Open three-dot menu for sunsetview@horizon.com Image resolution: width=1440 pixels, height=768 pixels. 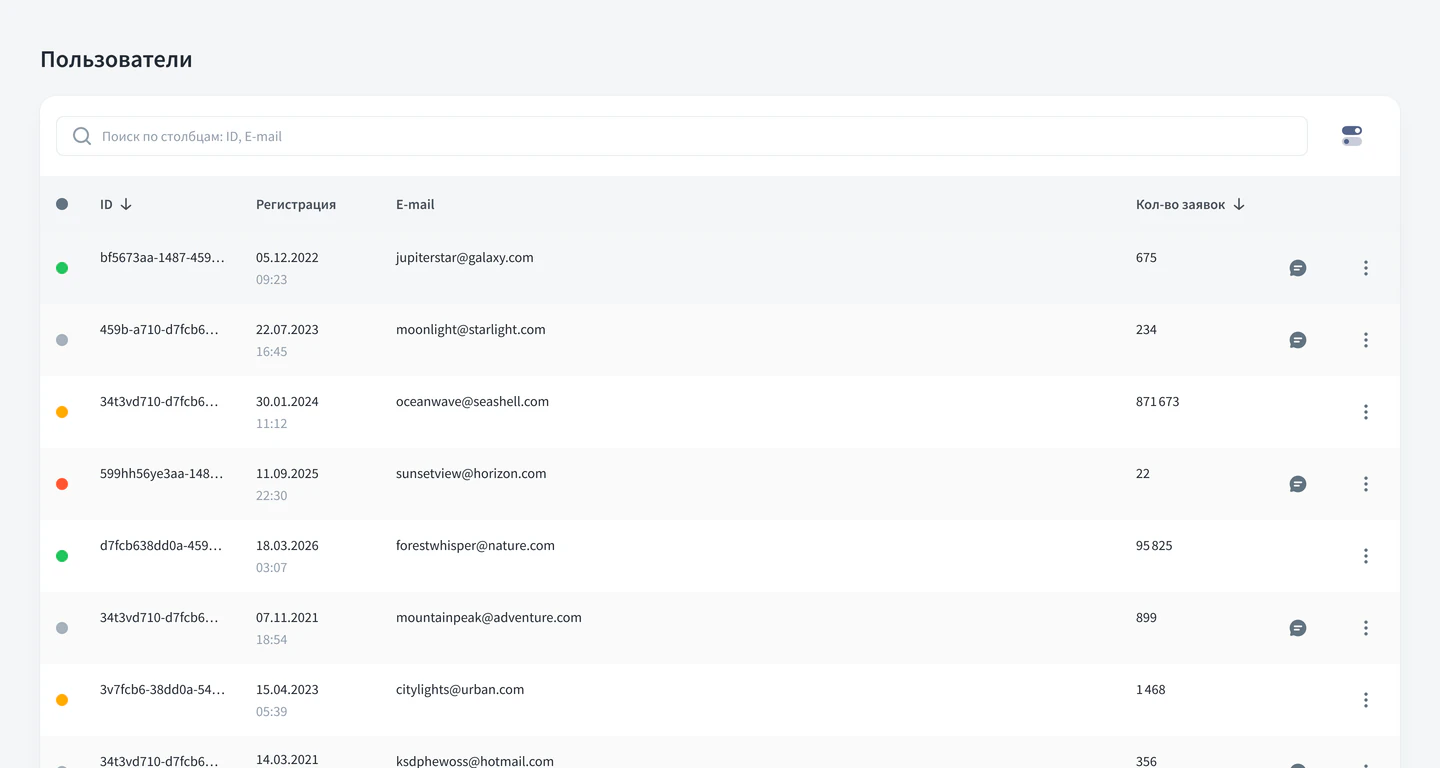pos(1366,484)
